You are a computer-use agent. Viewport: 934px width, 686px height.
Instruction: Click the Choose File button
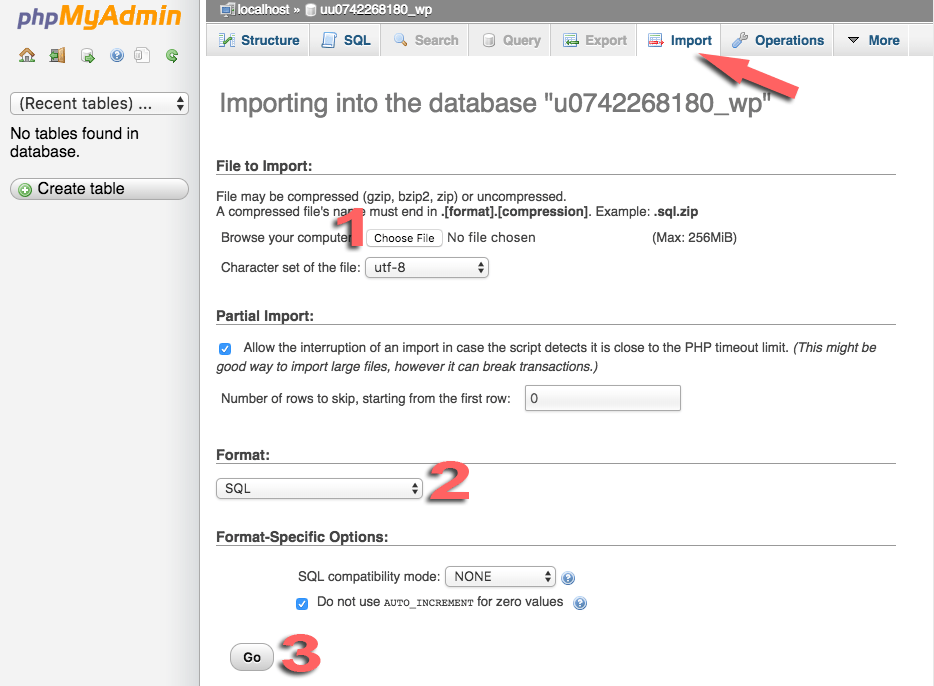tap(404, 238)
